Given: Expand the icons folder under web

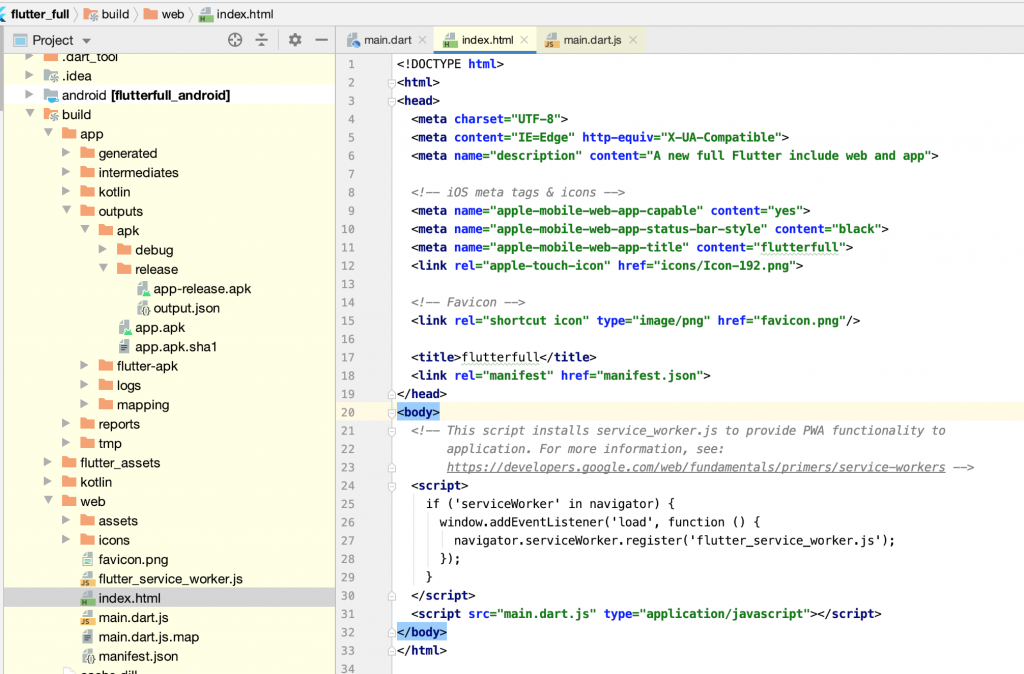Looking at the screenshot, I should [x=66, y=539].
